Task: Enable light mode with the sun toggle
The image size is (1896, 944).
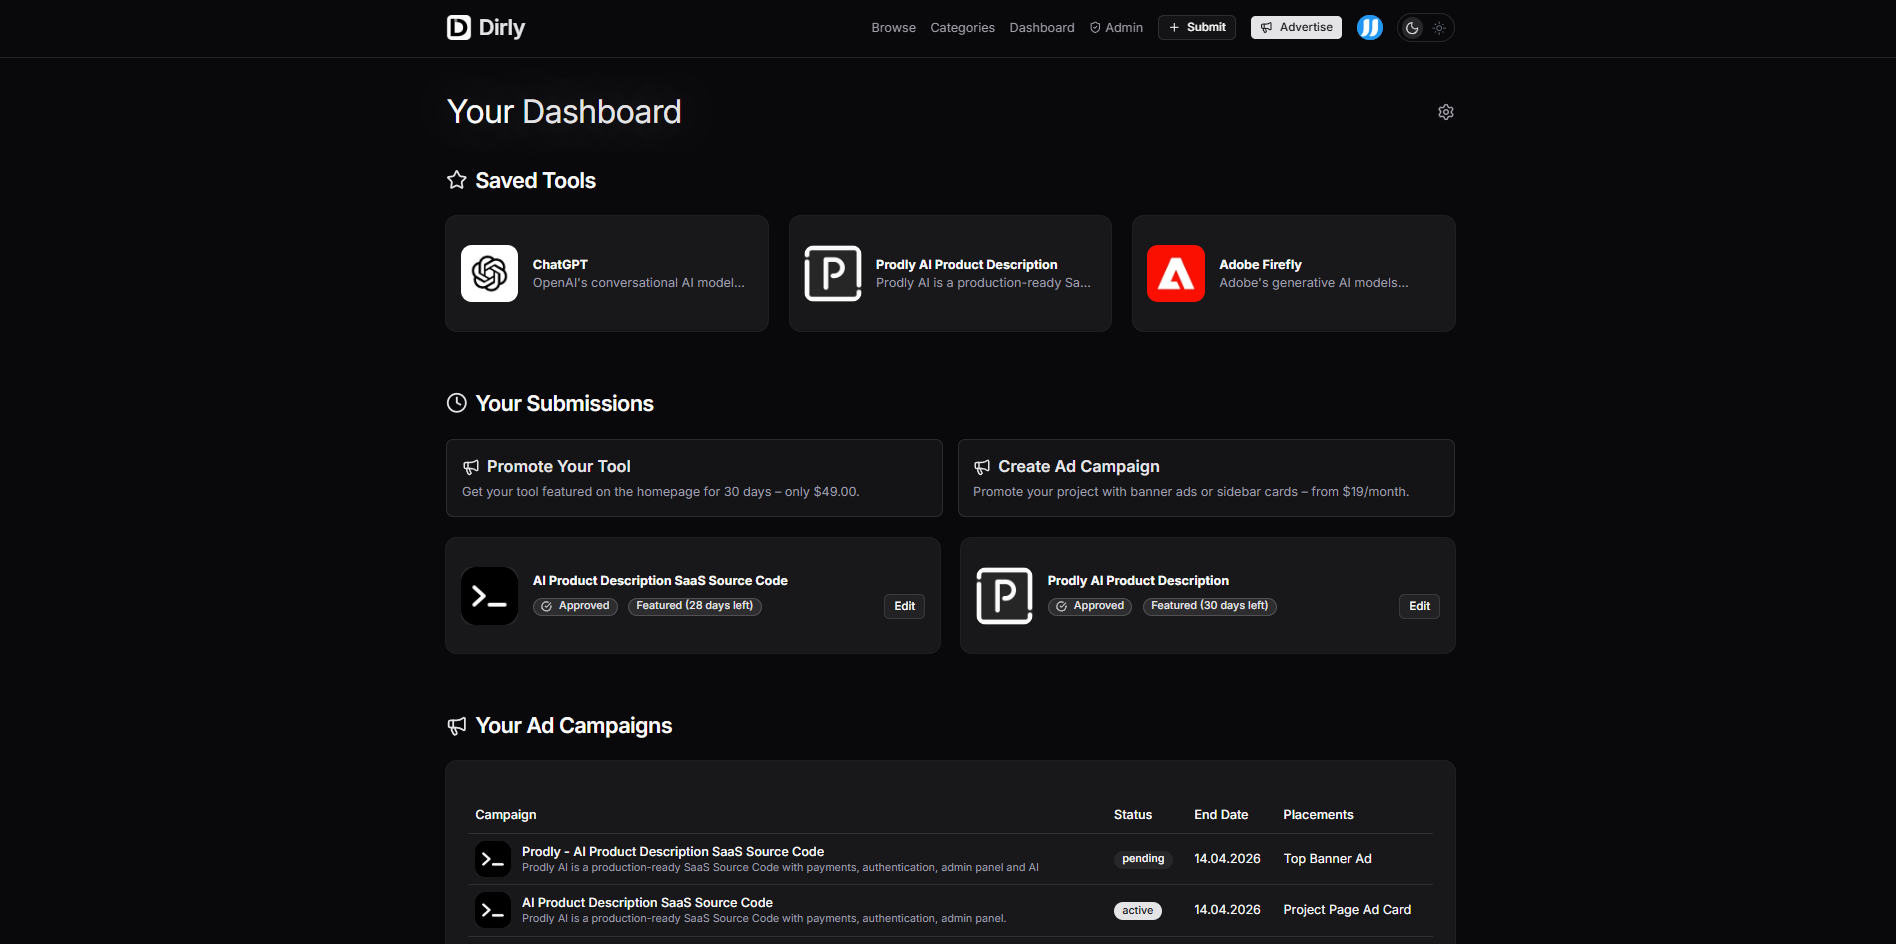Action: pyautogui.click(x=1440, y=27)
